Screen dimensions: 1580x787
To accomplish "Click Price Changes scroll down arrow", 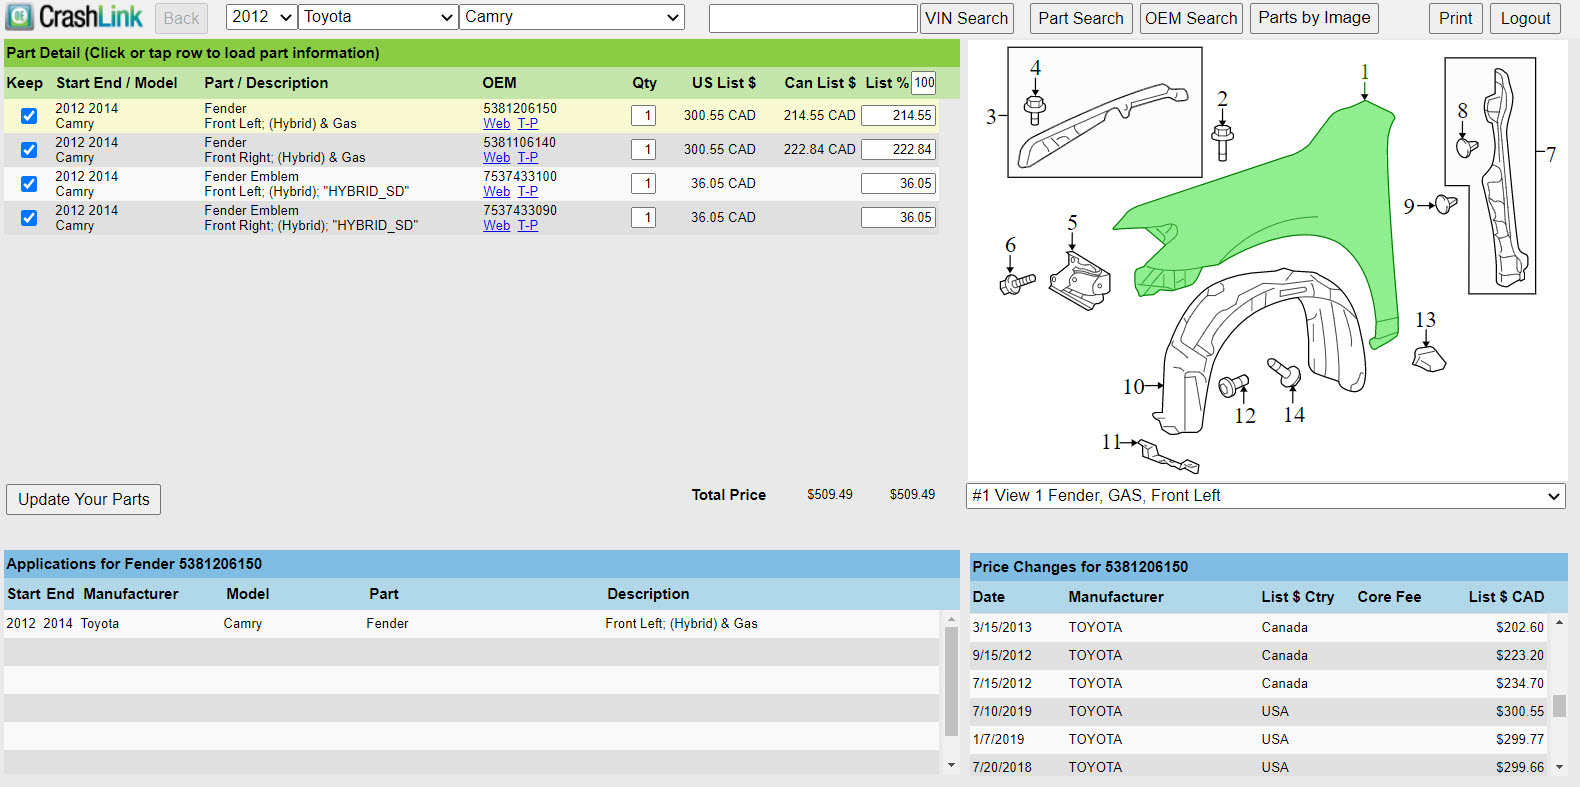I will (x=1559, y=767).
